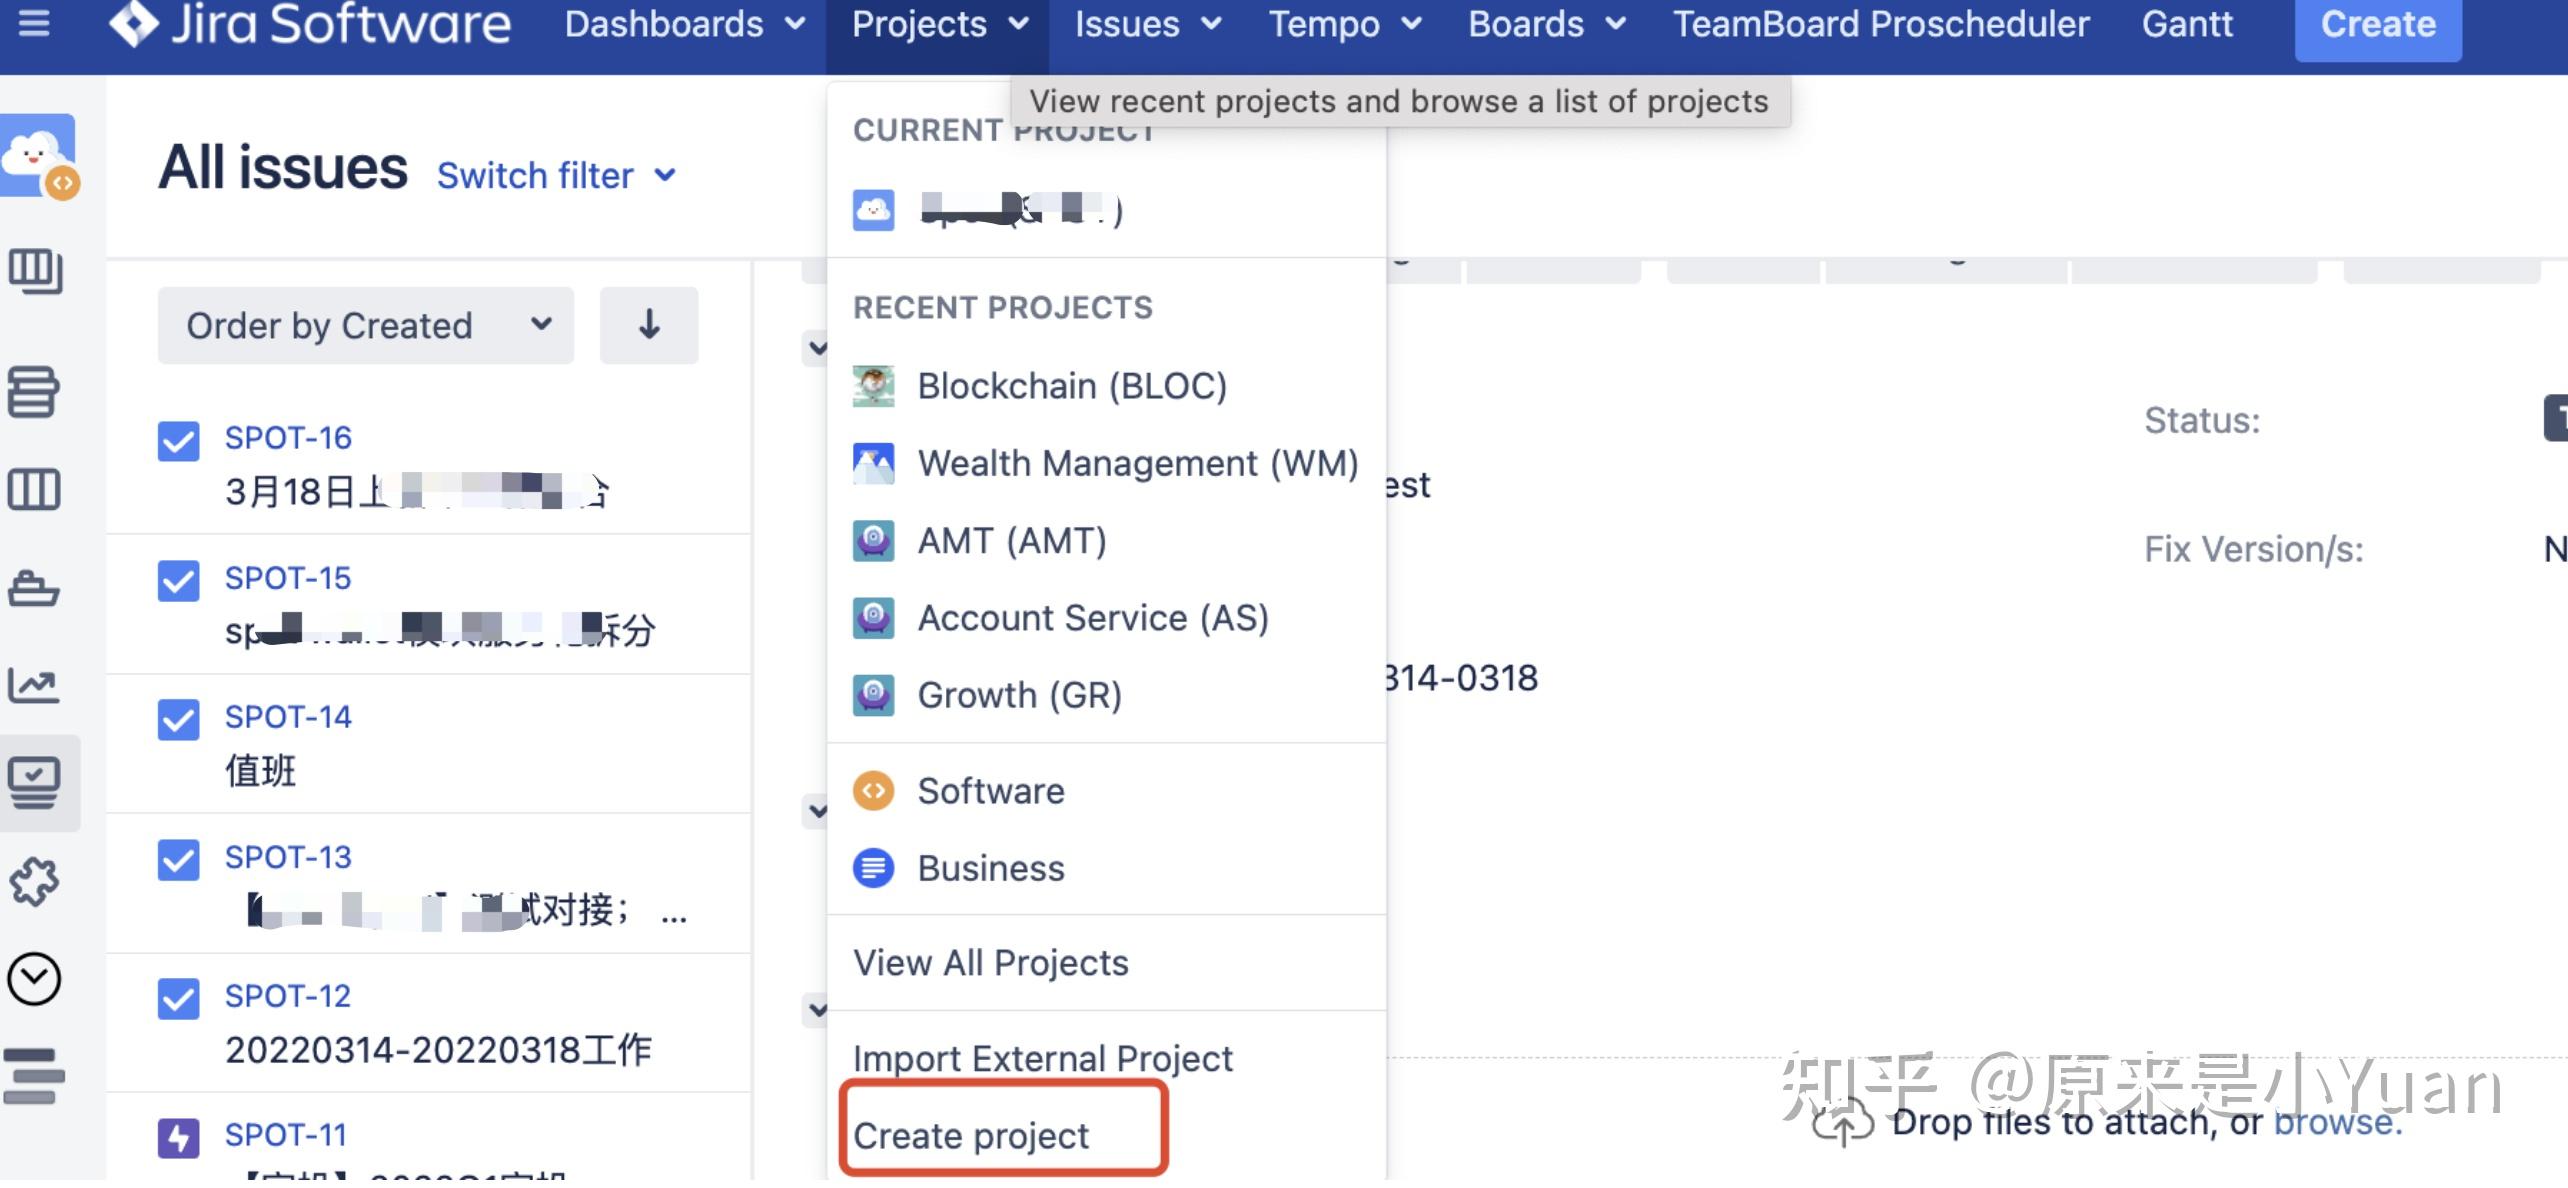Image resolution: width=2568 pixels, height=1188 pixels.
Task: Click the descending sort arrow button
Action: coord(649,325)
